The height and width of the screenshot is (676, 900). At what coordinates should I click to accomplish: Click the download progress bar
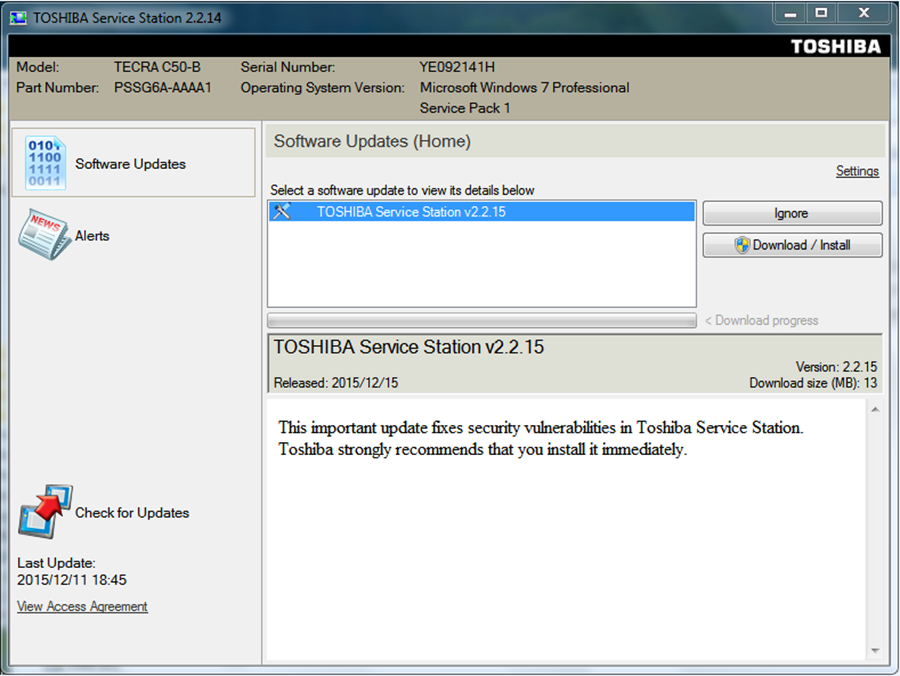481,321
